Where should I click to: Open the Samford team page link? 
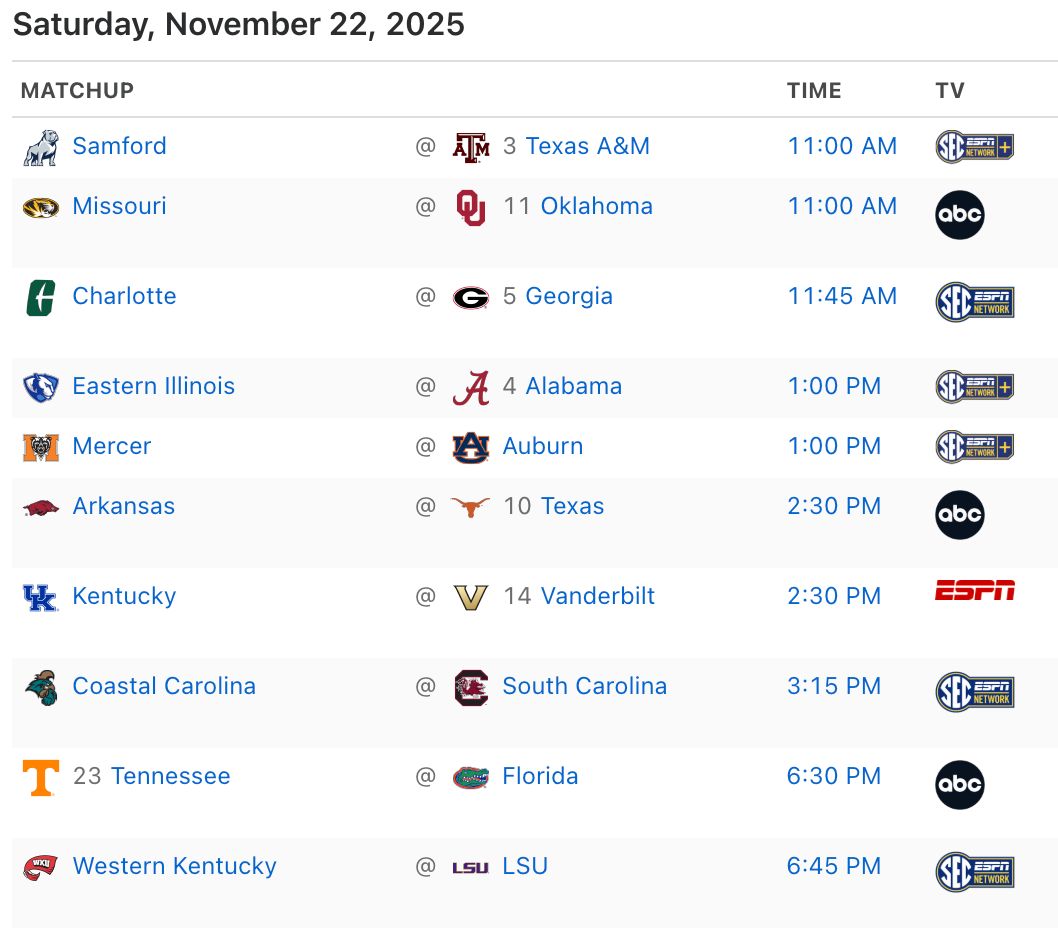pos(119,146)
